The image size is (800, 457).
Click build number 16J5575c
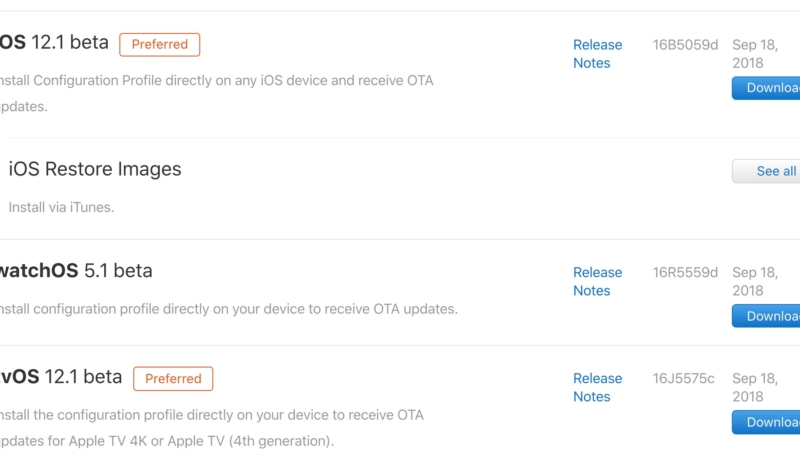pos(683,378)
